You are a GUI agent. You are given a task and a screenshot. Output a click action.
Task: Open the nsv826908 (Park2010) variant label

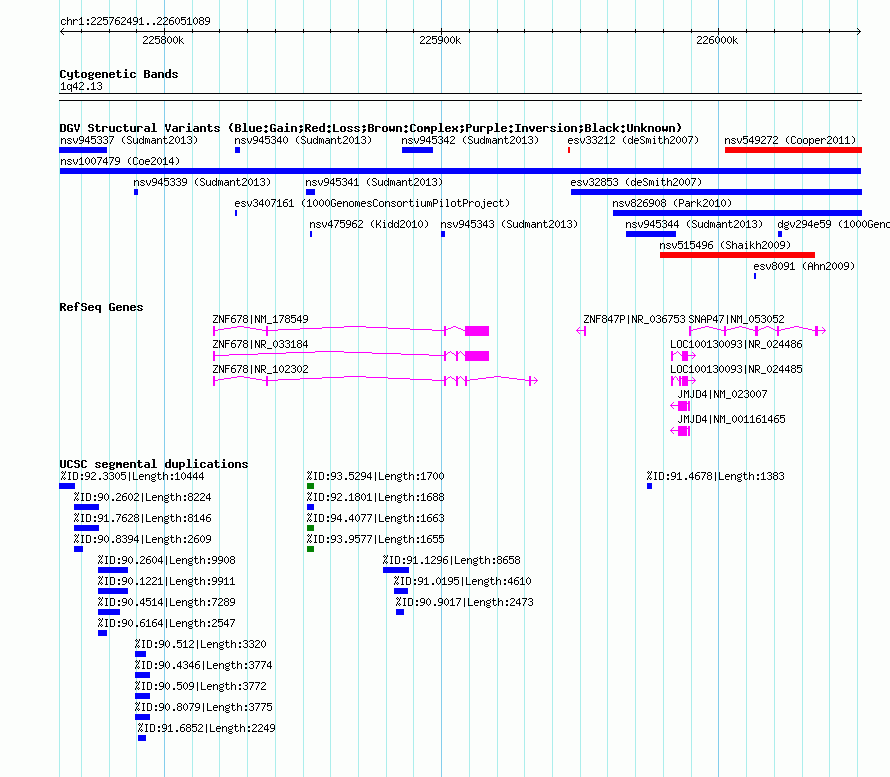(x=672, y=203)
